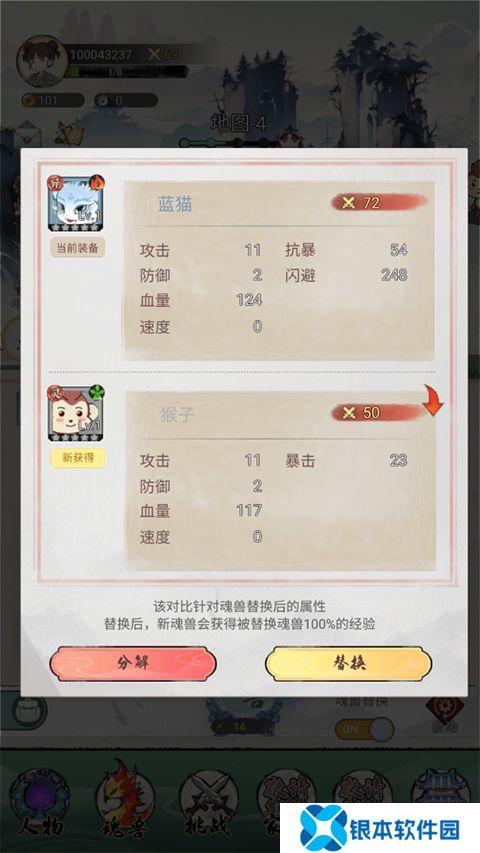The width and height of the screenshot is (480, 853).
Task: Tap the 地图-4 map progress track
Action: [x=239, y=143]
